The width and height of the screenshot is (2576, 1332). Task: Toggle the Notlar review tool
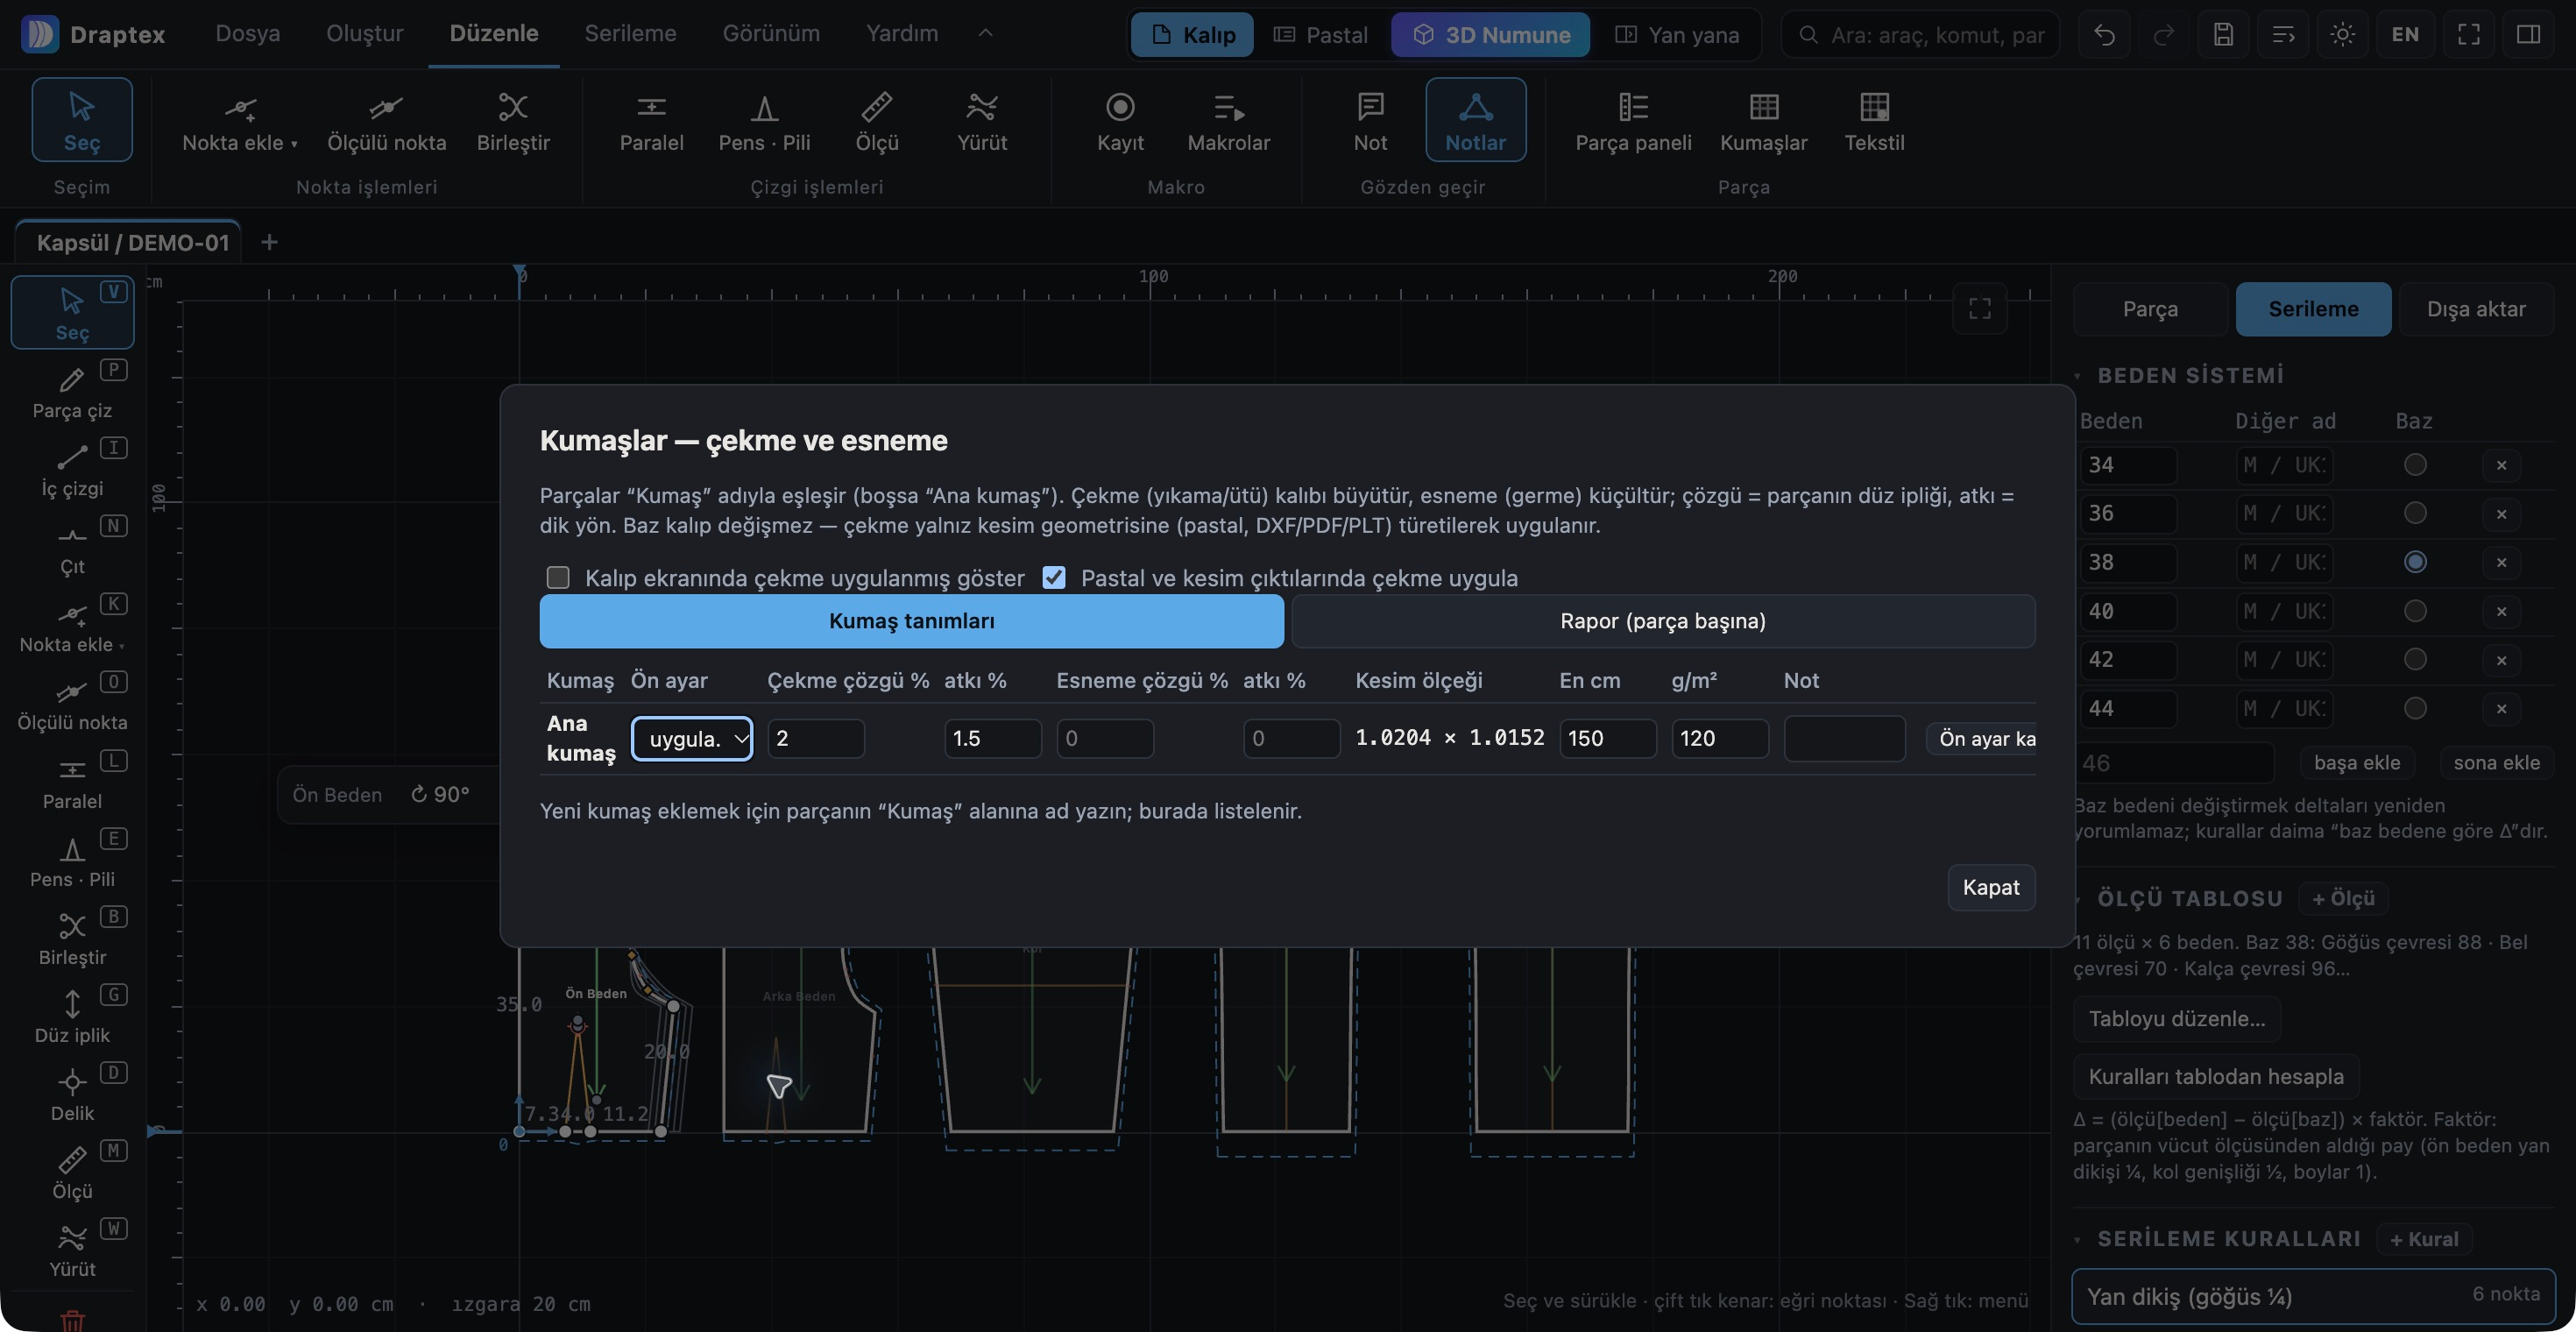click(1475, 120)
